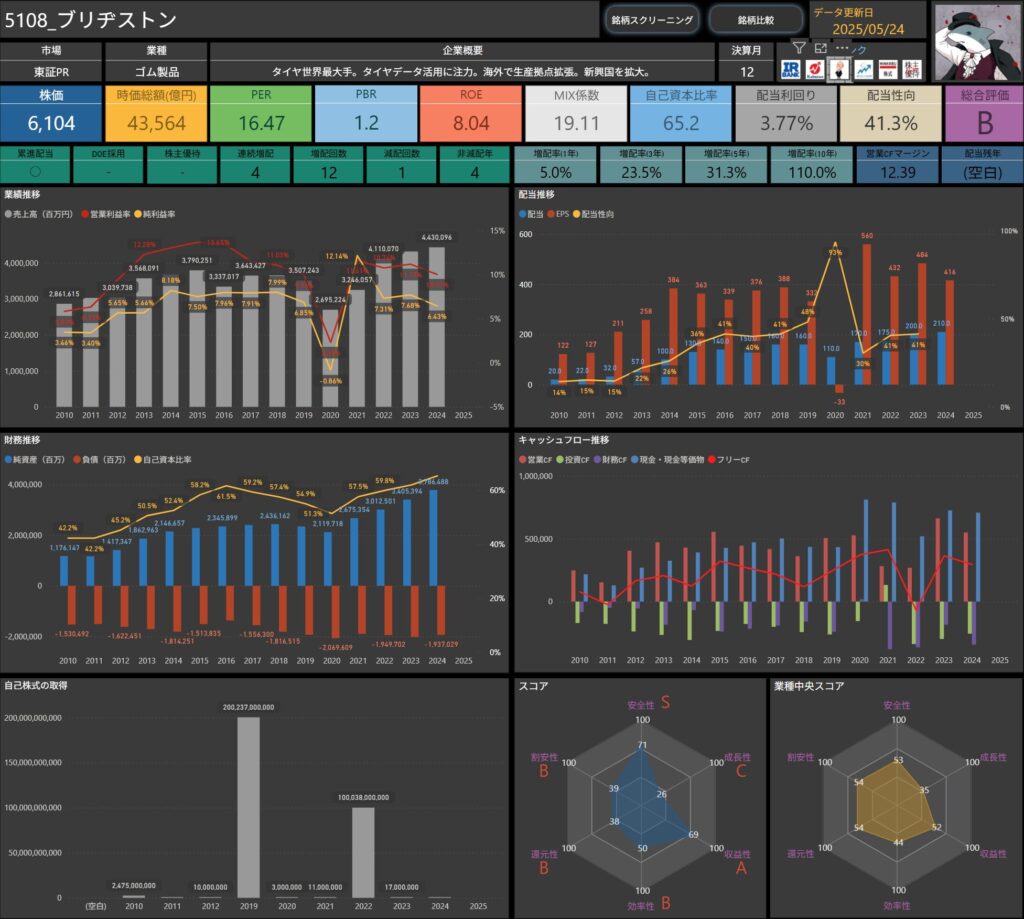This screenshot has height=919, width=1024.
Task: Click the 営業CFマージン 12.39 card
Action: coord(897,165)
